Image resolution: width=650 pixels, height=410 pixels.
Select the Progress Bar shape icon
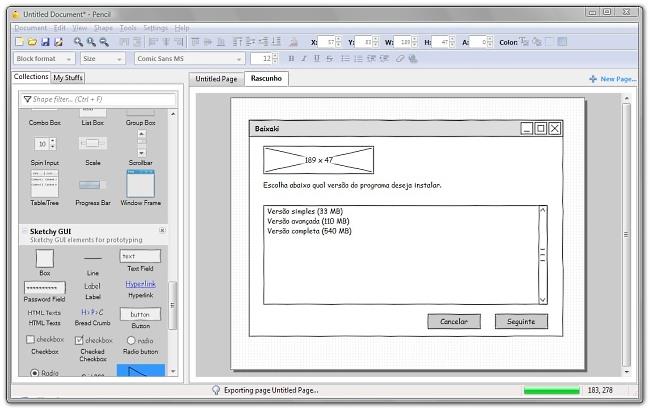pos(93,185)
